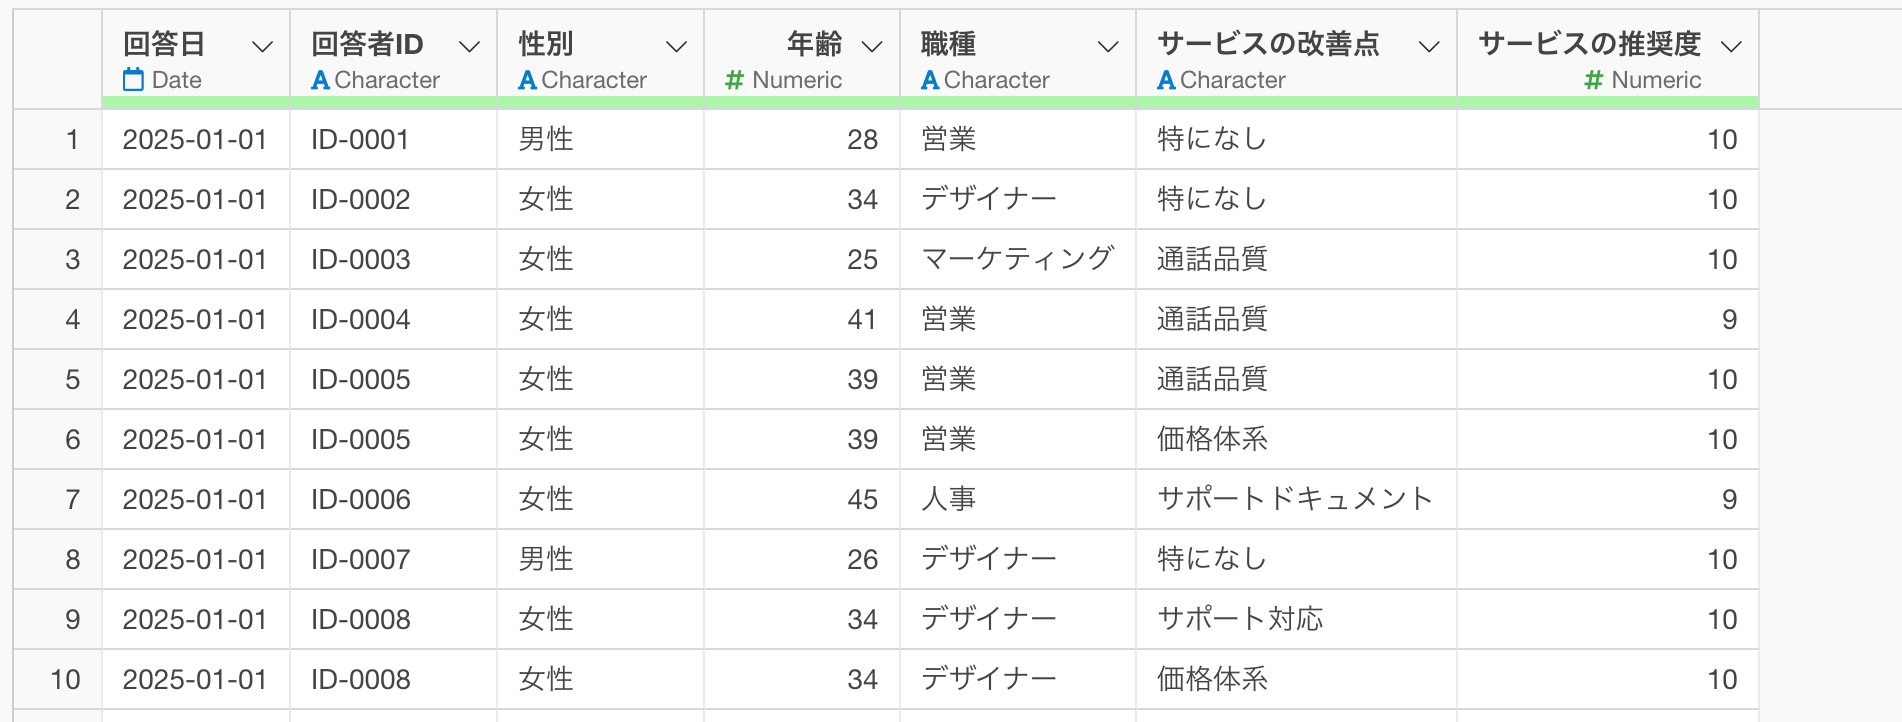The width and height of the screenshot is (1902, 722).
Task: Click the マーケティング cell in 職種 column
Action: pos(1016,259)
